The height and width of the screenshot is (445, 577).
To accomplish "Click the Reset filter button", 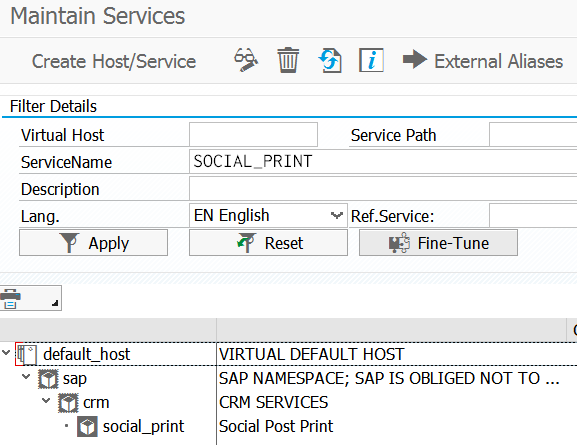I will 268,243.
